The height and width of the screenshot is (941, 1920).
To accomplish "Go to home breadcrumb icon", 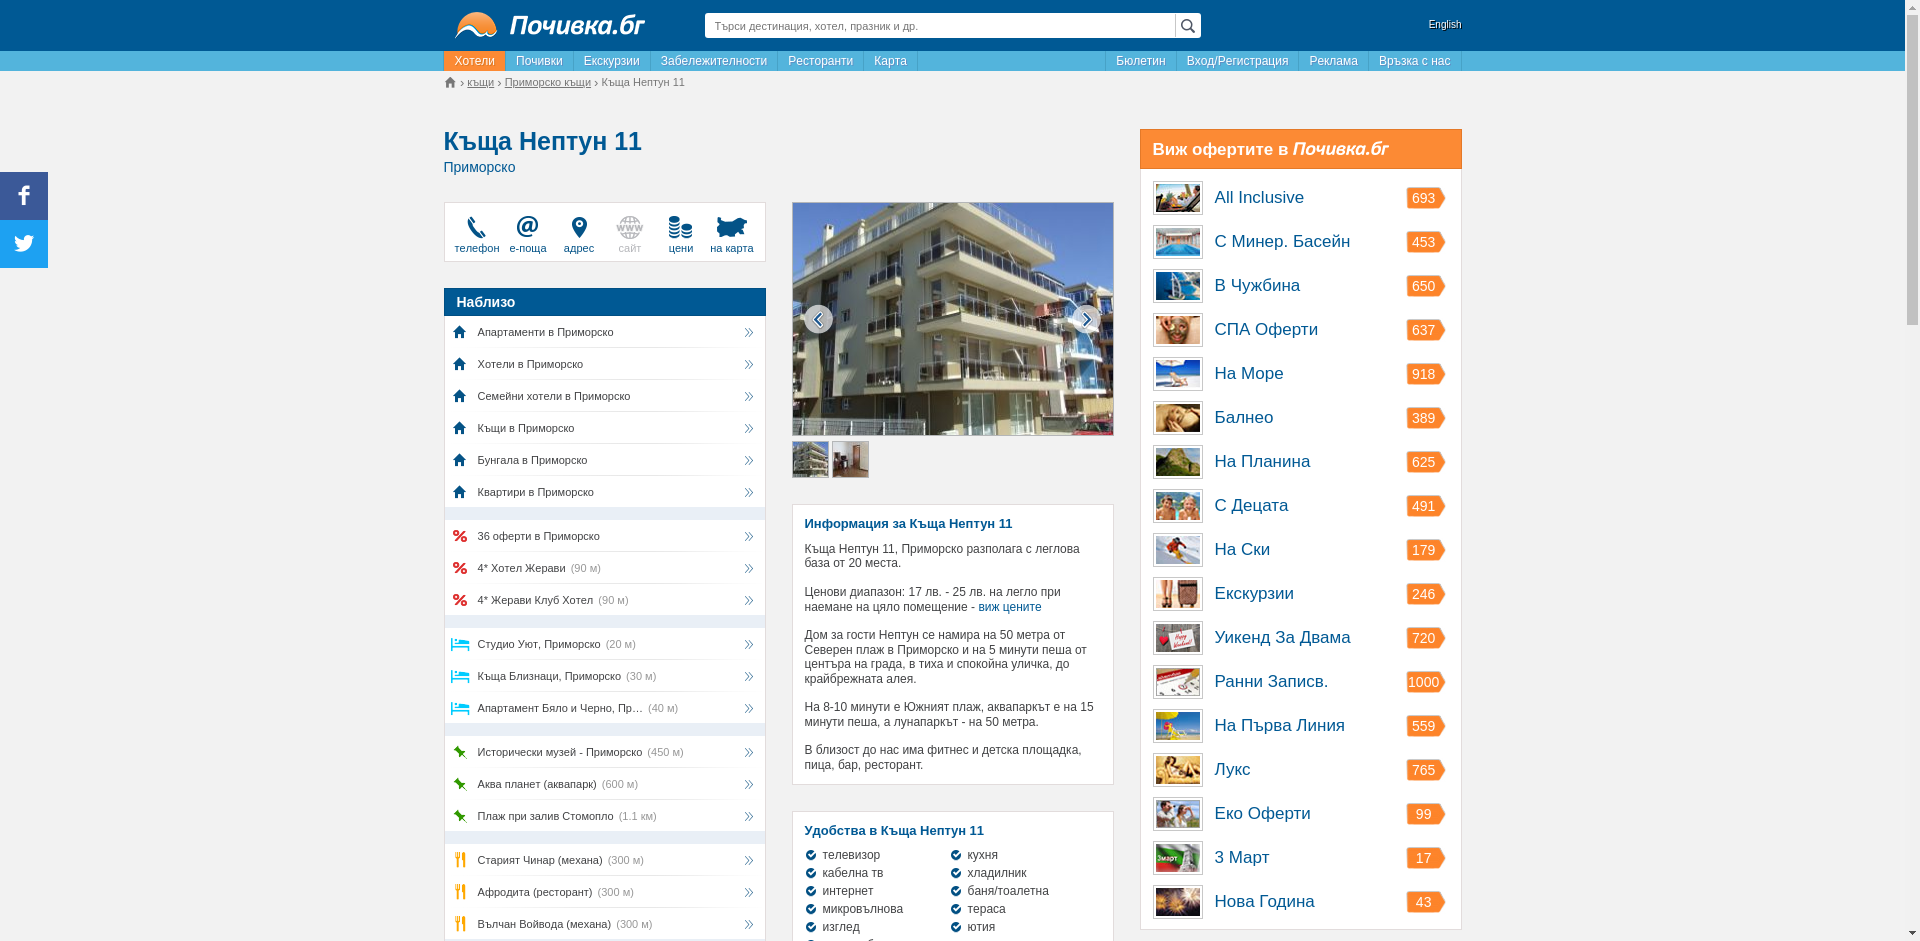I will pos(450,83).
